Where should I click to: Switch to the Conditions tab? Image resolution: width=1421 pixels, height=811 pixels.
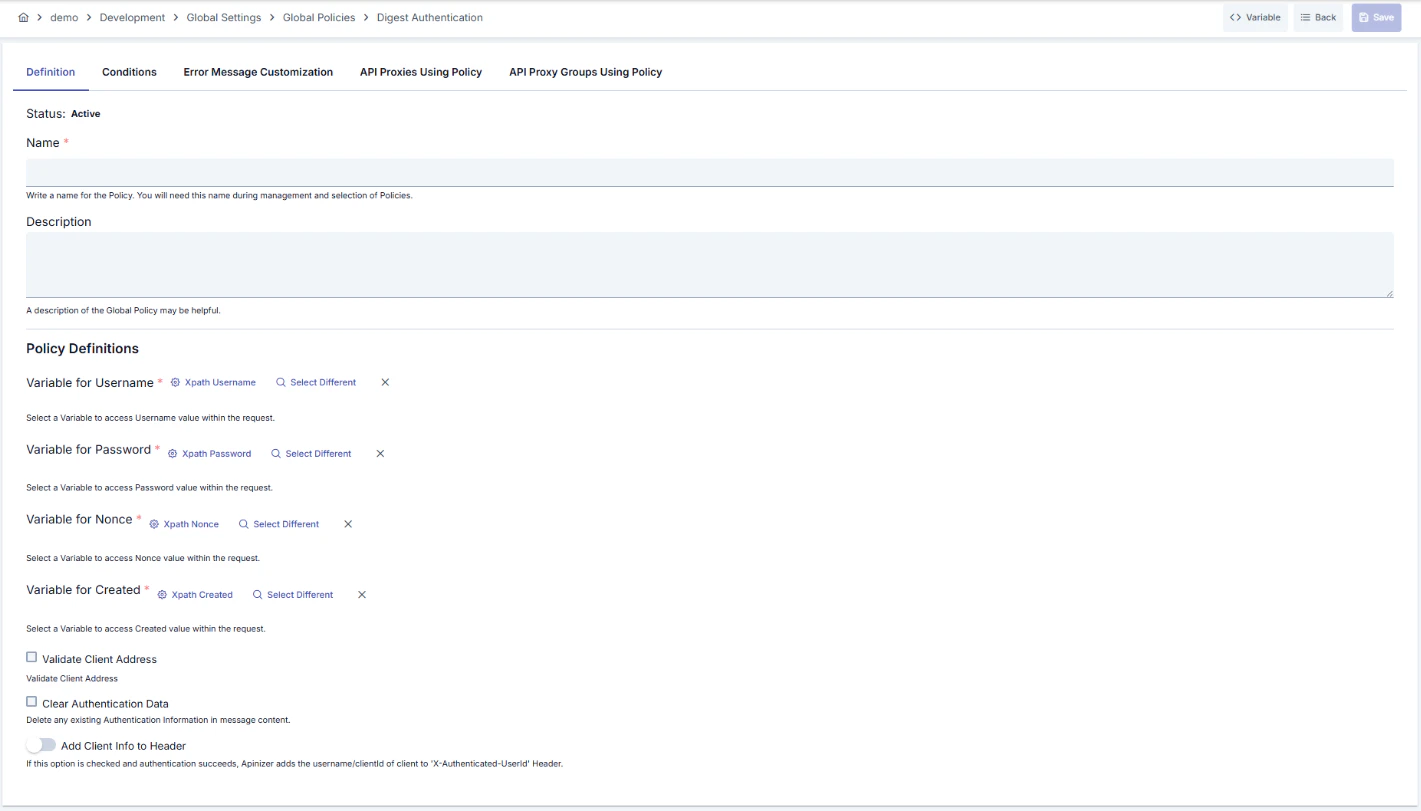[128, 72]
